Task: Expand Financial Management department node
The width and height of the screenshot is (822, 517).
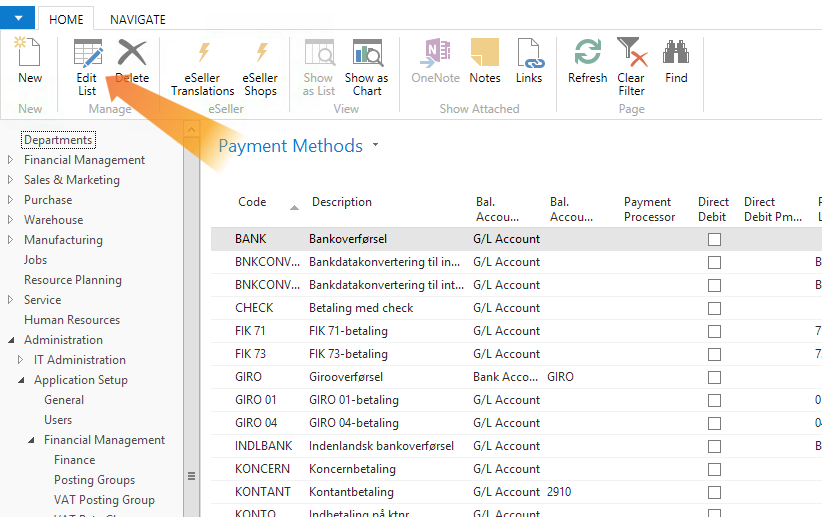Action: 10,160
